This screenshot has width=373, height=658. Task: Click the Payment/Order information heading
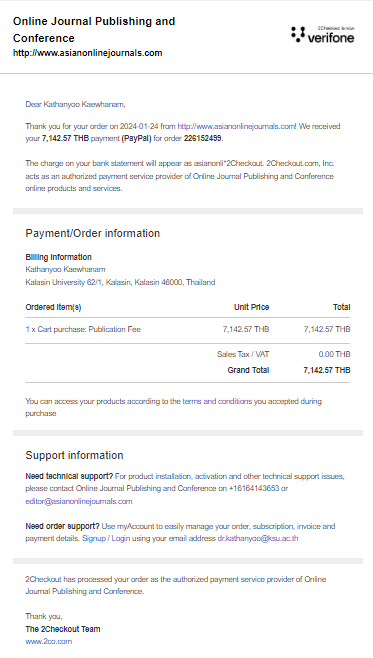pos(93,233)
